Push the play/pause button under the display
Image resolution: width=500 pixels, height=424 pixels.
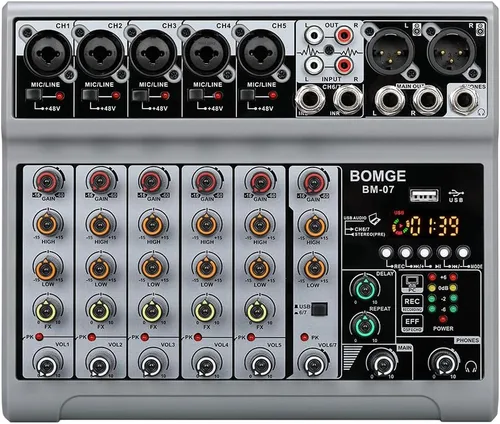[x=424, y=253]
